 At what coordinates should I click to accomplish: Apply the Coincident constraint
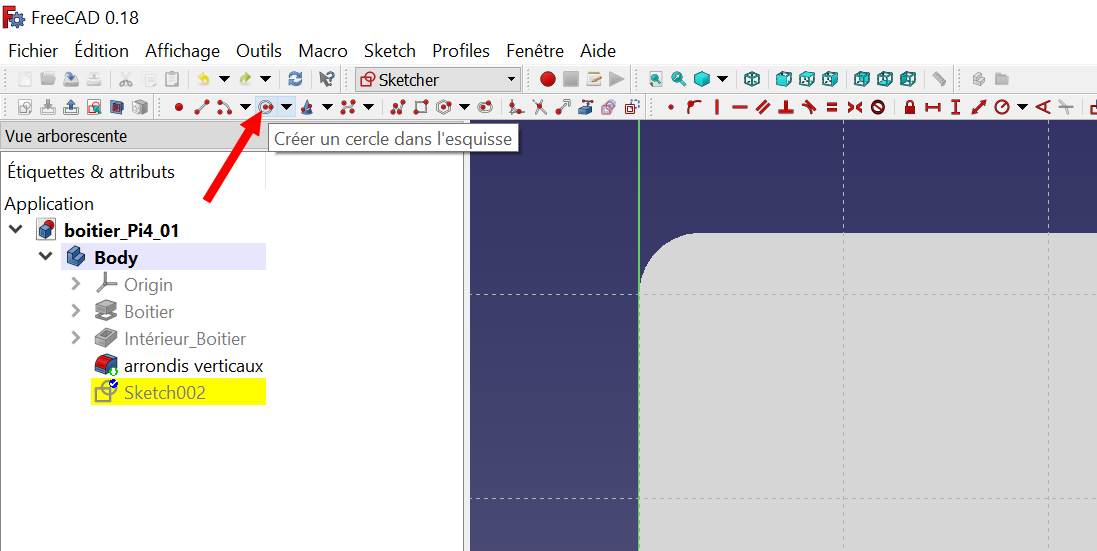pyautogui.click(x=671, y=108)
